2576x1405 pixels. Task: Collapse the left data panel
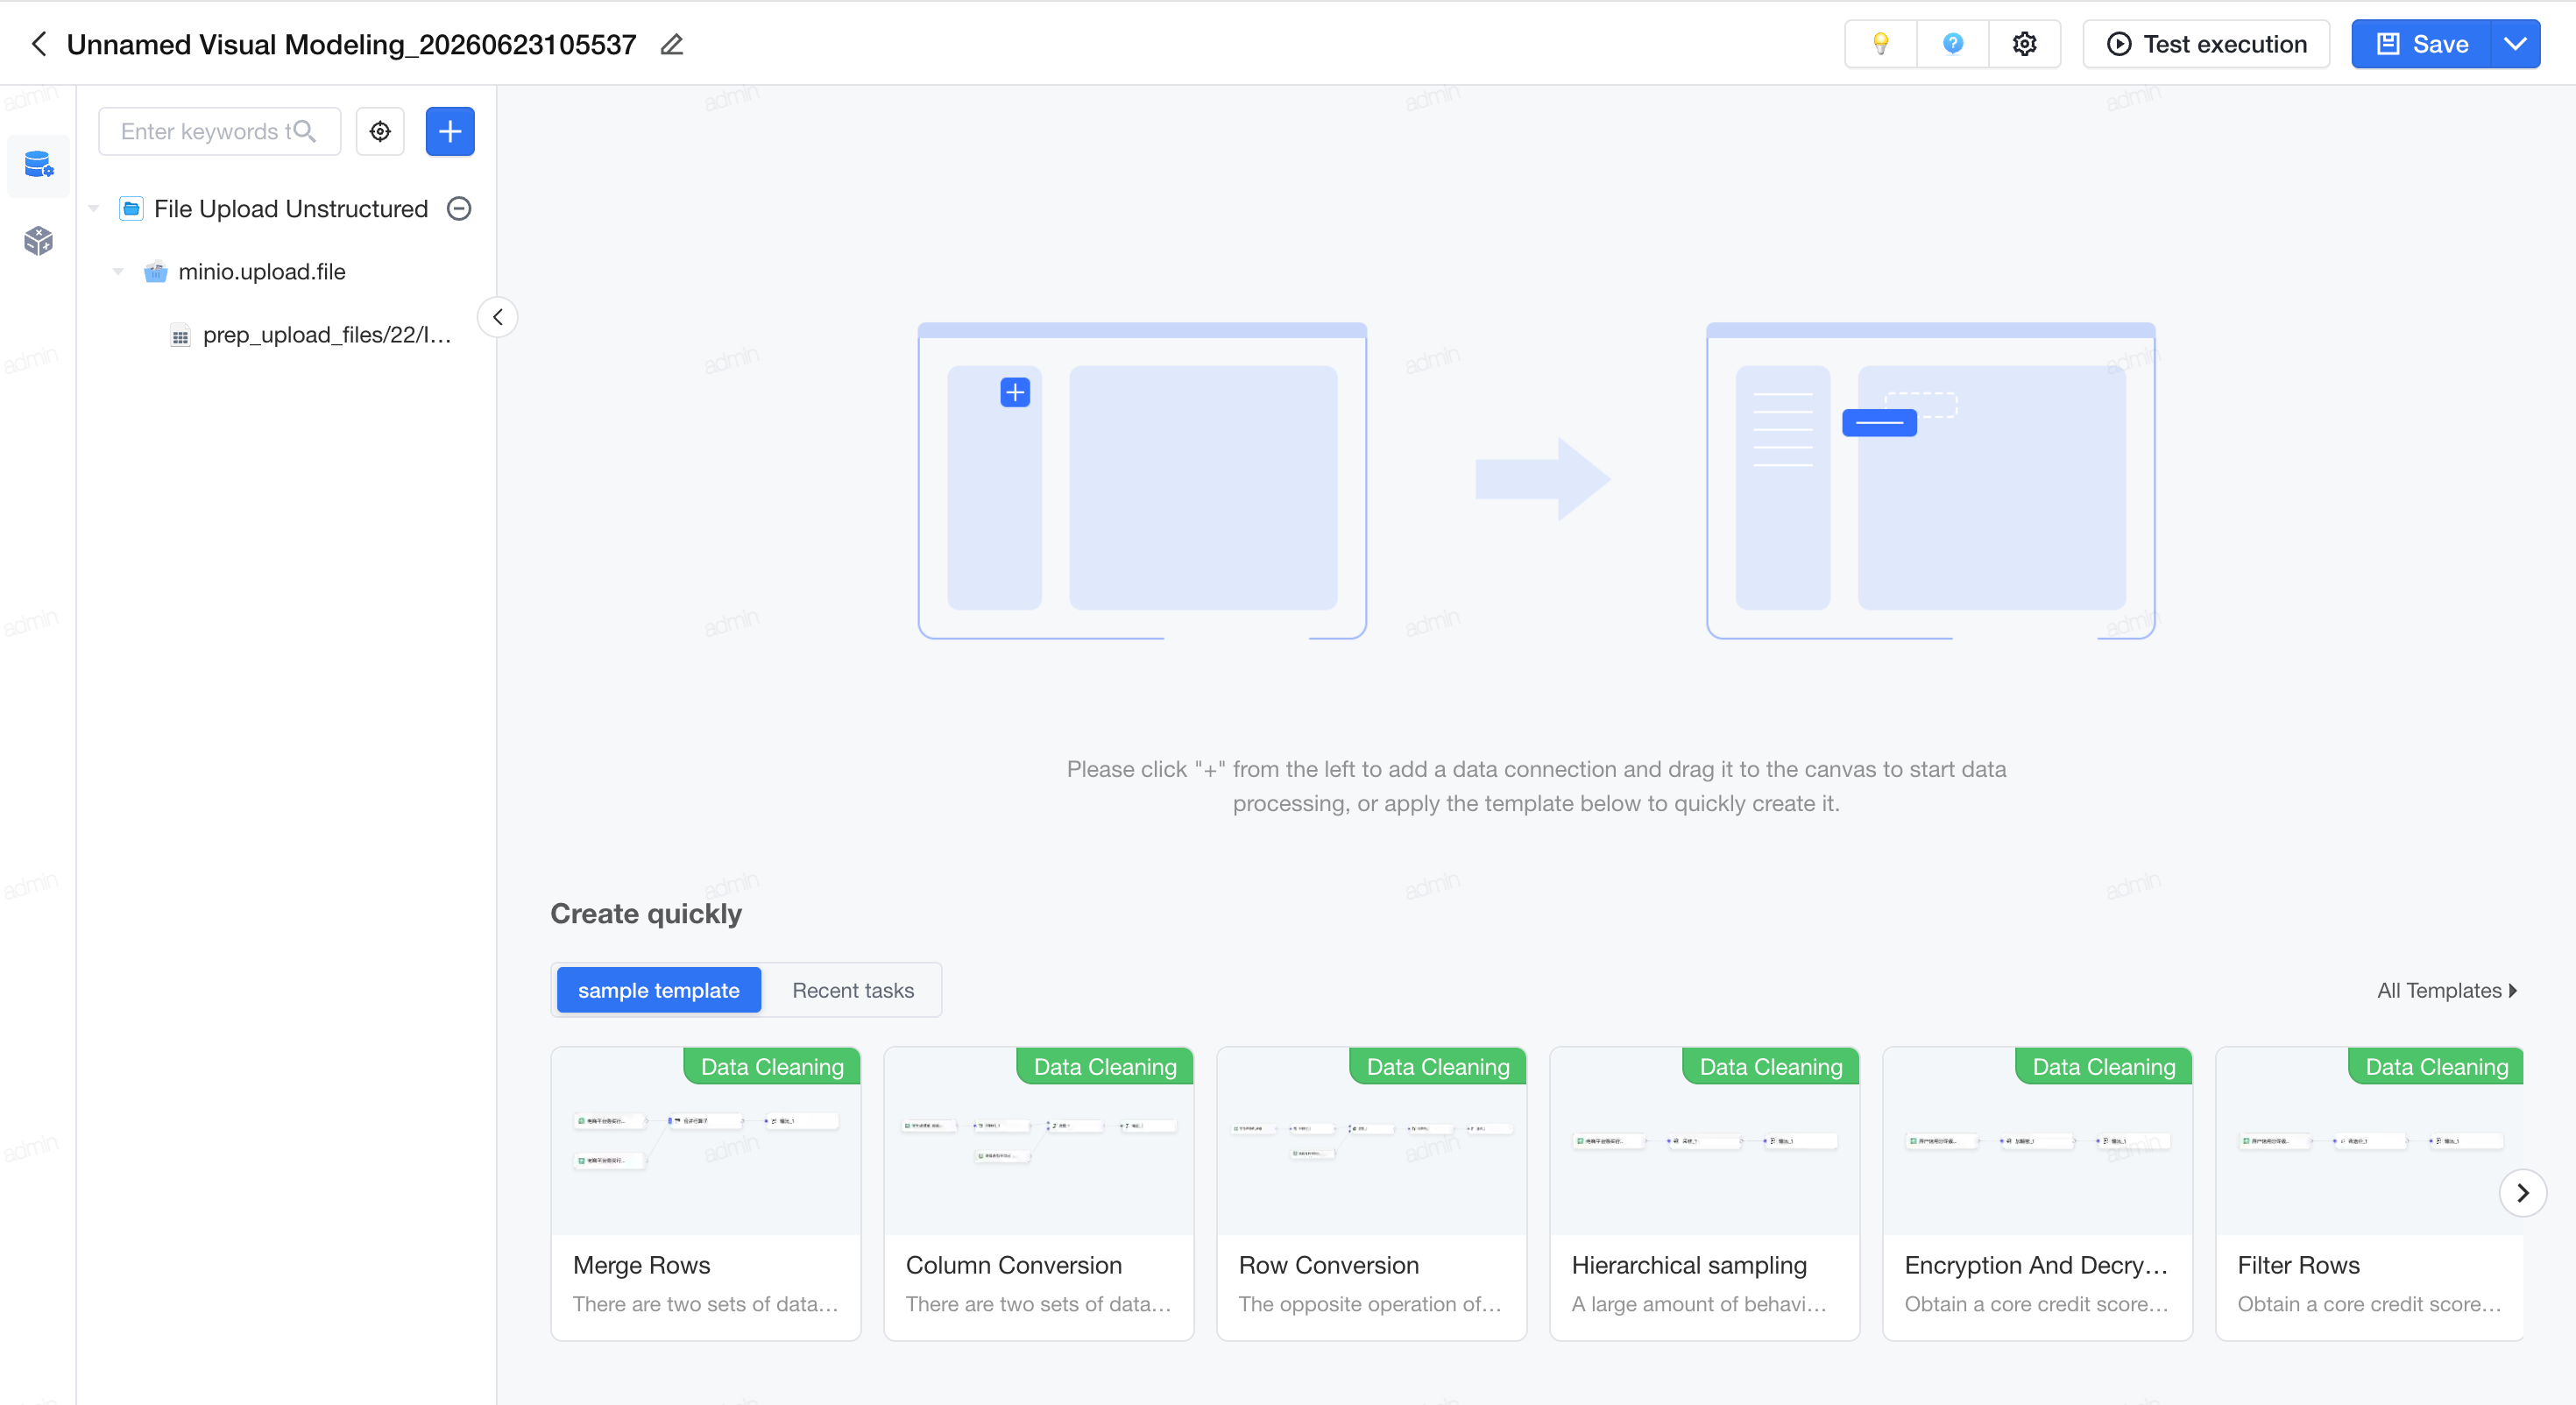point(497,317)
